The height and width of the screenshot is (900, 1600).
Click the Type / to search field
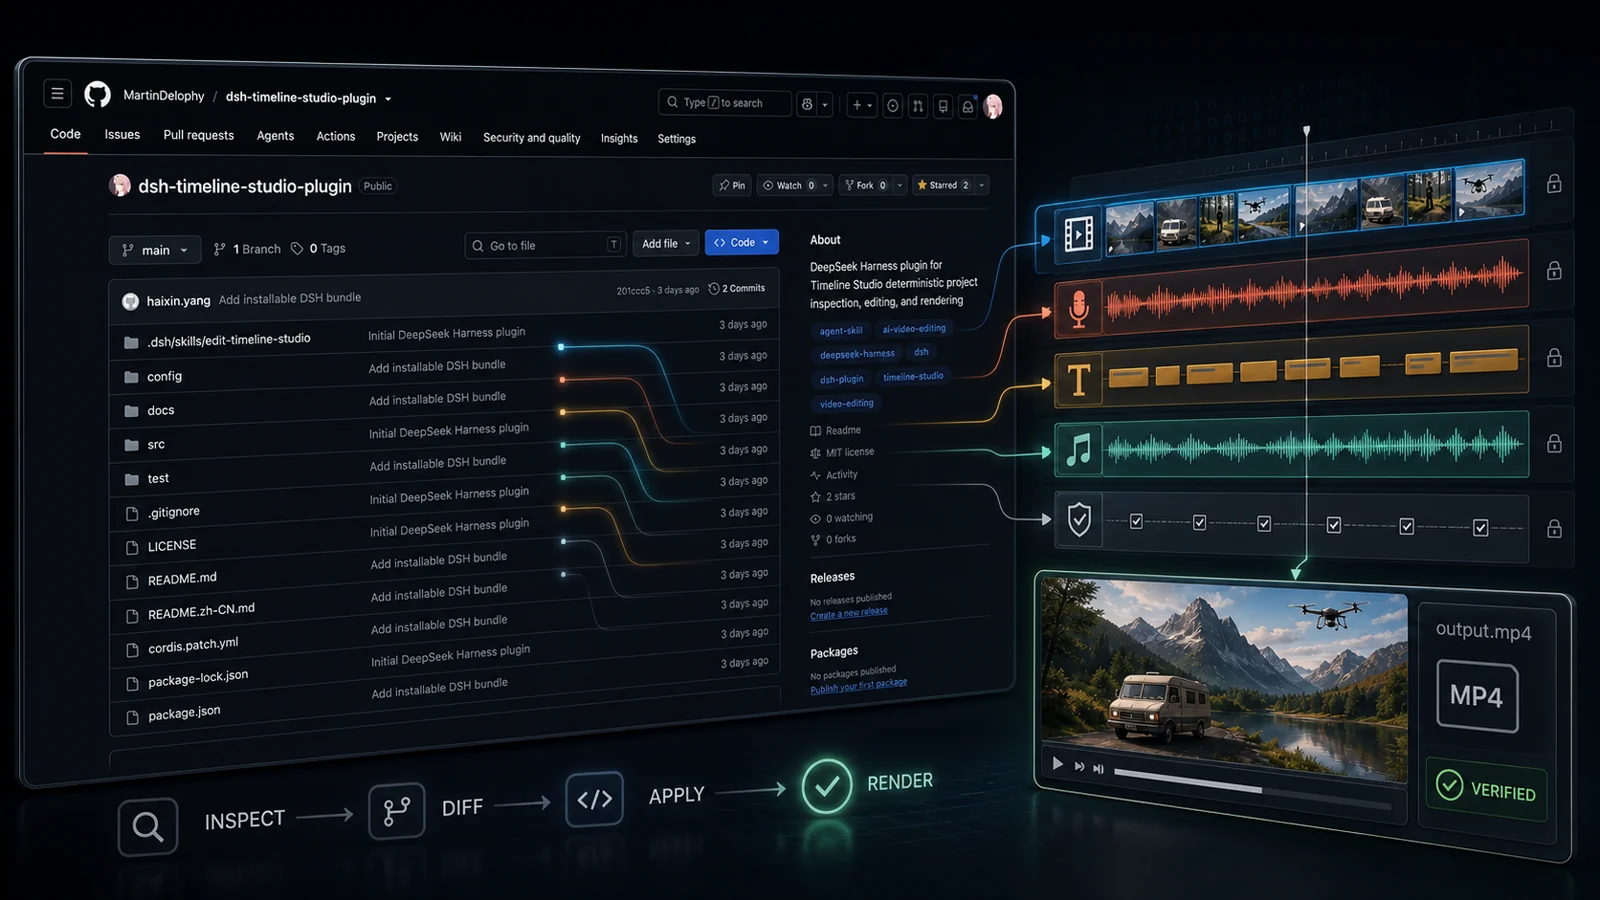tap(725, 103)
